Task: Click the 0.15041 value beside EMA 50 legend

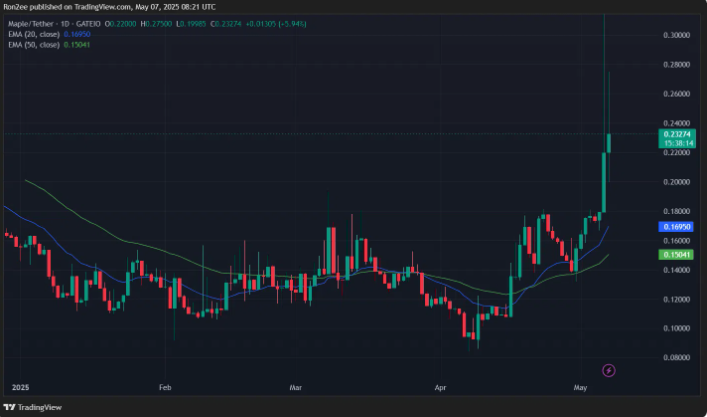Action: (77, 45)
